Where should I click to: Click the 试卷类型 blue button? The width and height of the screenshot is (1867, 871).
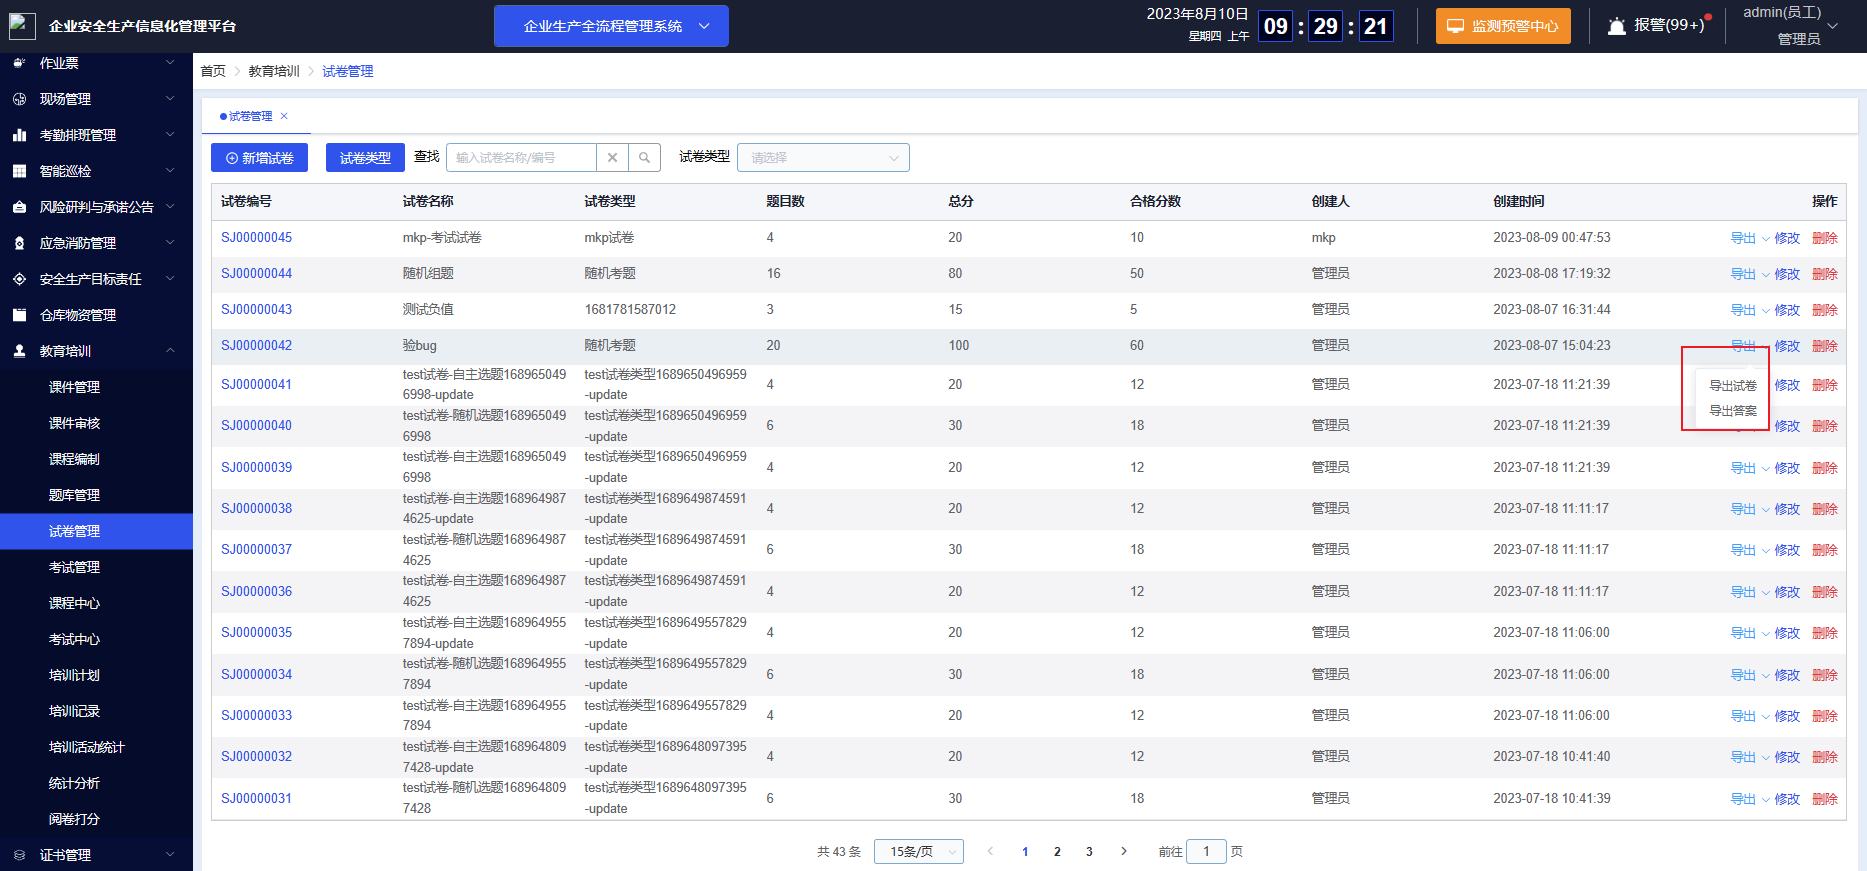365,158
